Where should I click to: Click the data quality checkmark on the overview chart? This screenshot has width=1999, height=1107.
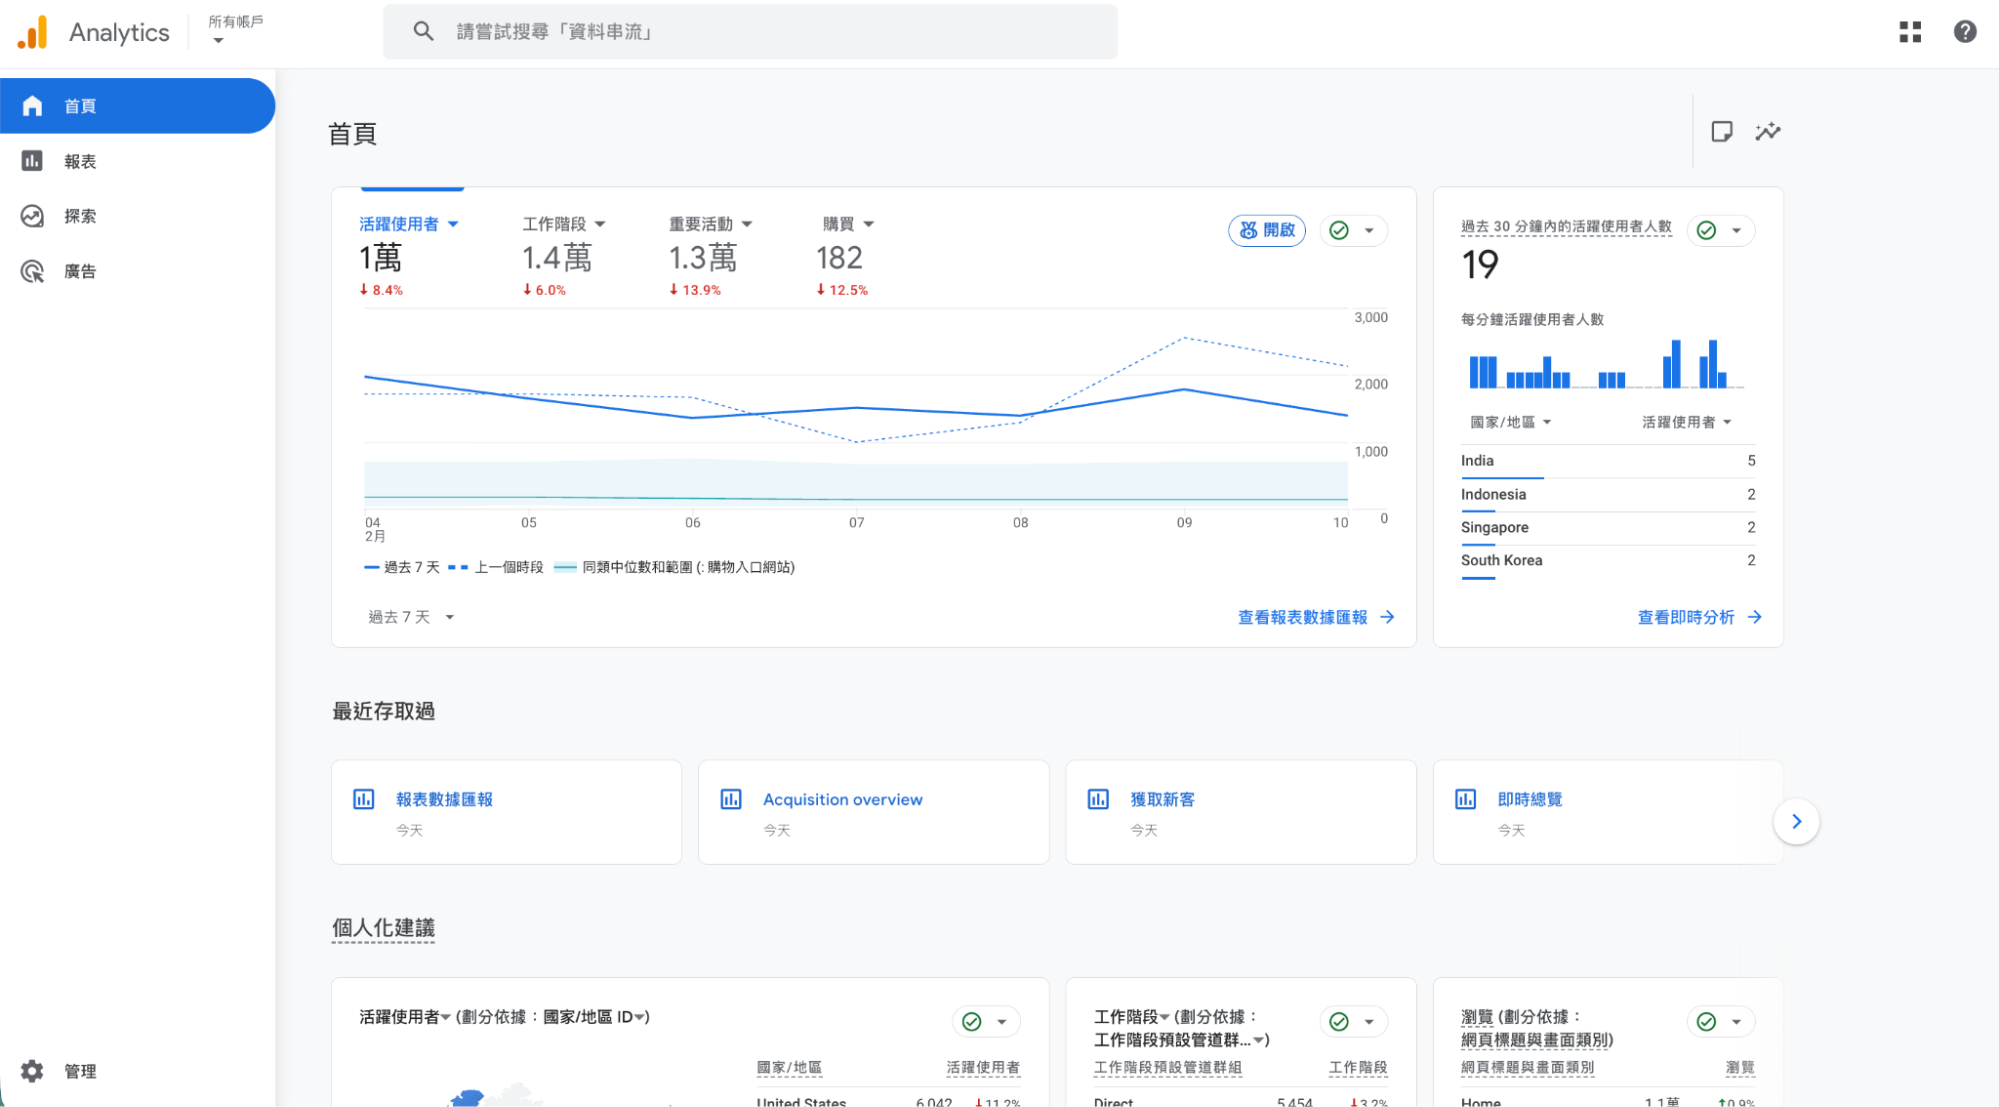(1339, 230)
